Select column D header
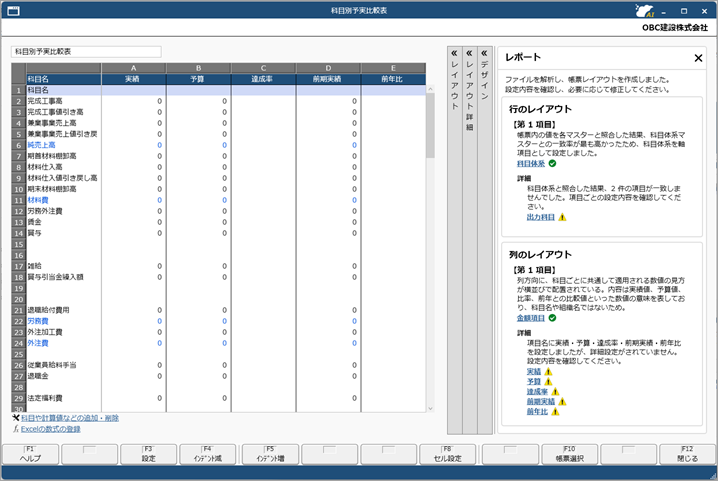718x481 pixels. [x=328, y=68]
